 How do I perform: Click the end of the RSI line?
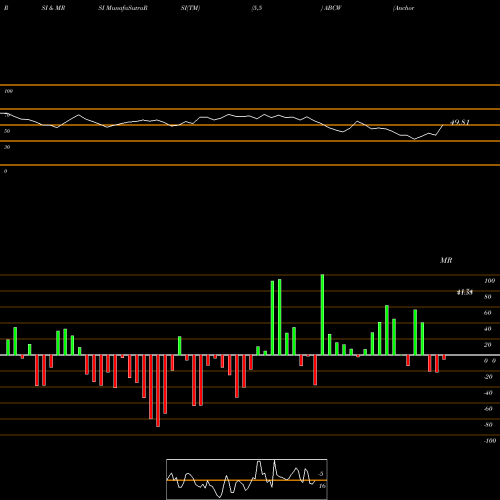click(x=443, y=125)
